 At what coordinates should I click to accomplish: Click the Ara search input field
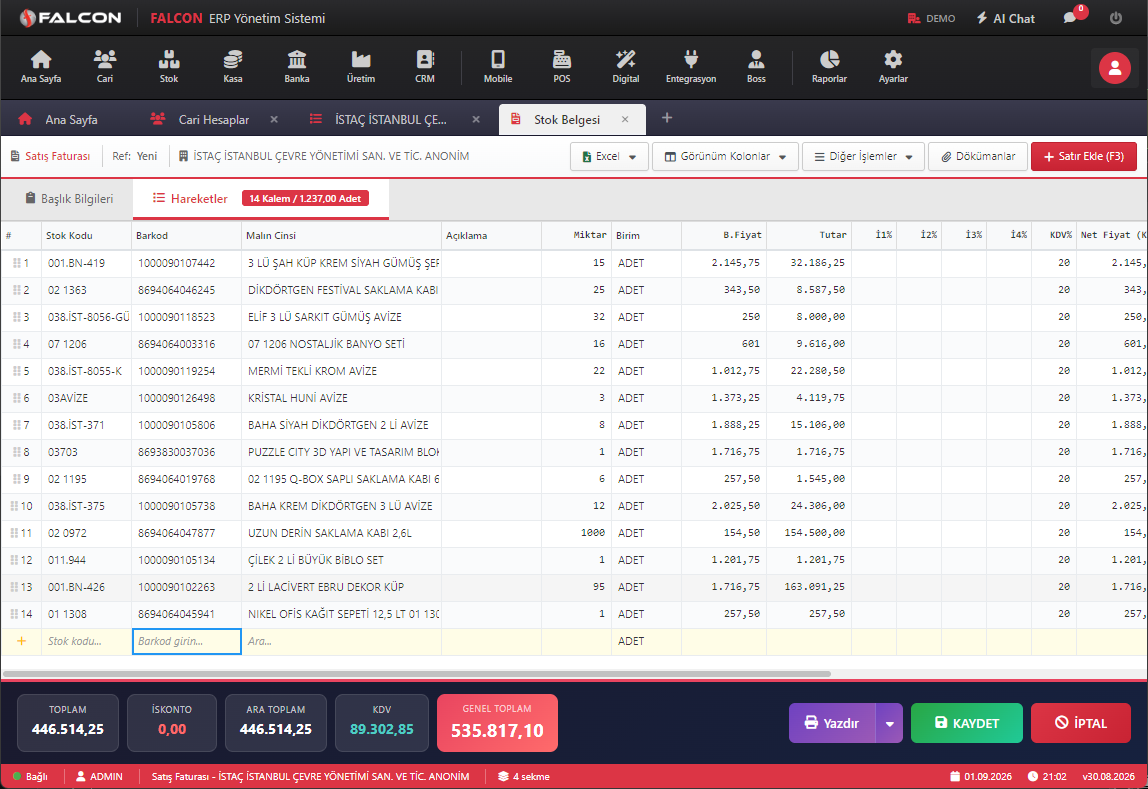point(341,641)
